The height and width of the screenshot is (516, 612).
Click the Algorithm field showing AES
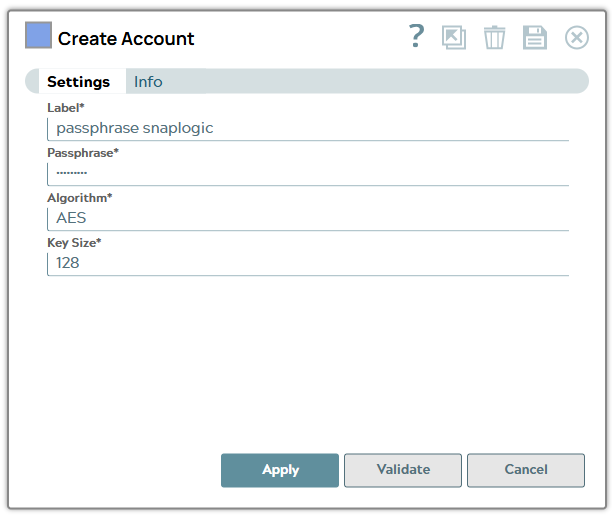pyautogui.click(x=307, y=218)
